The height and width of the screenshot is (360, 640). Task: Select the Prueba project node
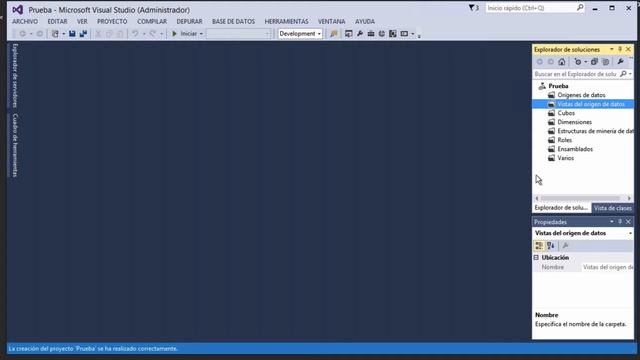[x=558, y=86]
